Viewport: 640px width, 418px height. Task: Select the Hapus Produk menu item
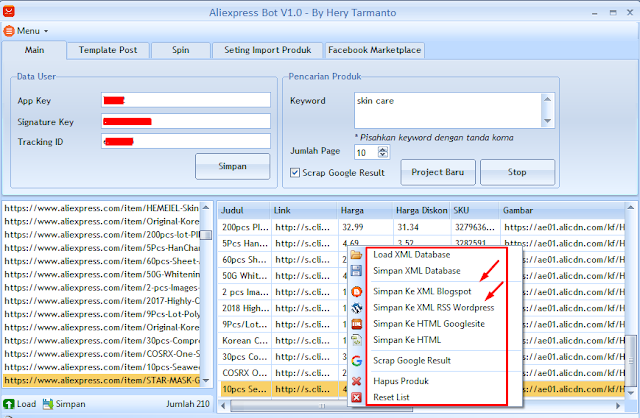(401, 381)
